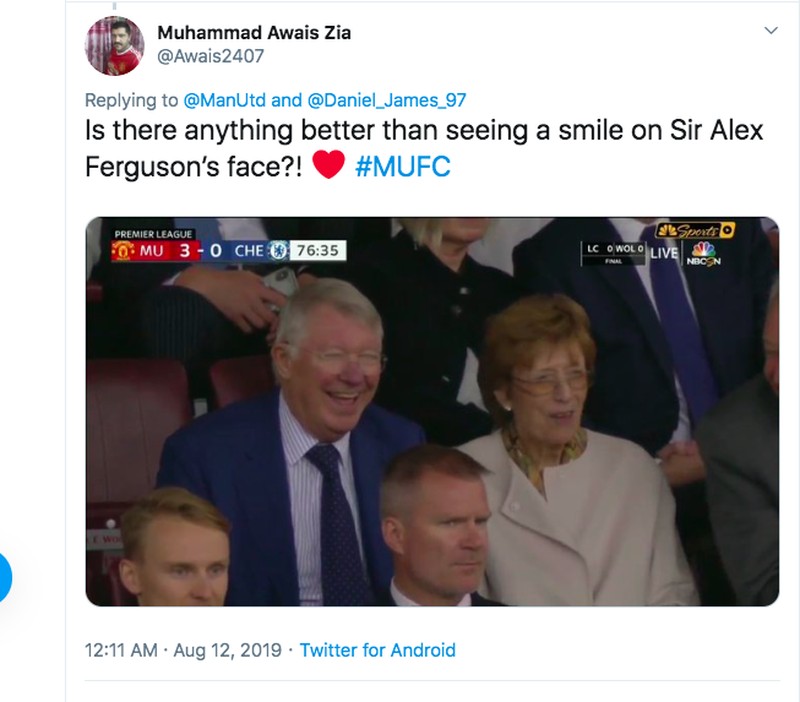The image size is (800, 702).
Task: Click the LC 0 WOL 0 score box
Action: [x=613, y=250]
